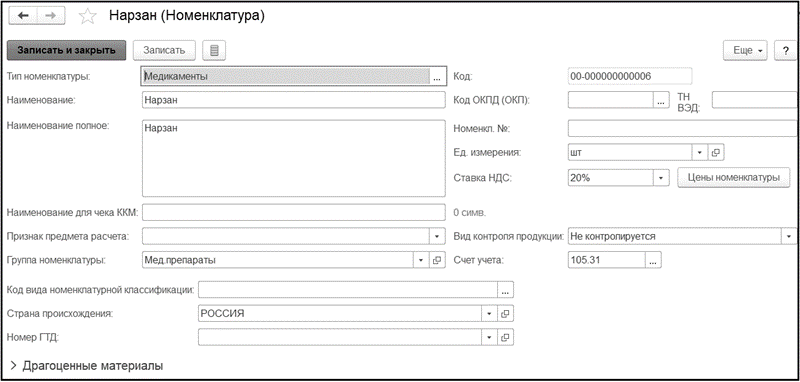Screen dimensions: 800x382
Task: Add form to favorites with star icon
Action: pyautogui.click(x=87, y=16)
